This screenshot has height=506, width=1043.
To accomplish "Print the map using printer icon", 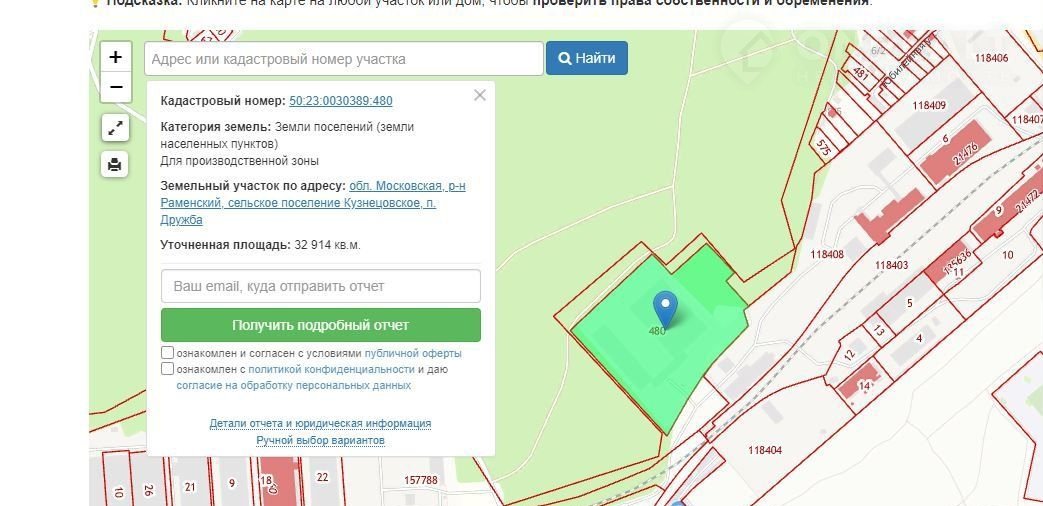I will coord(116,164).
